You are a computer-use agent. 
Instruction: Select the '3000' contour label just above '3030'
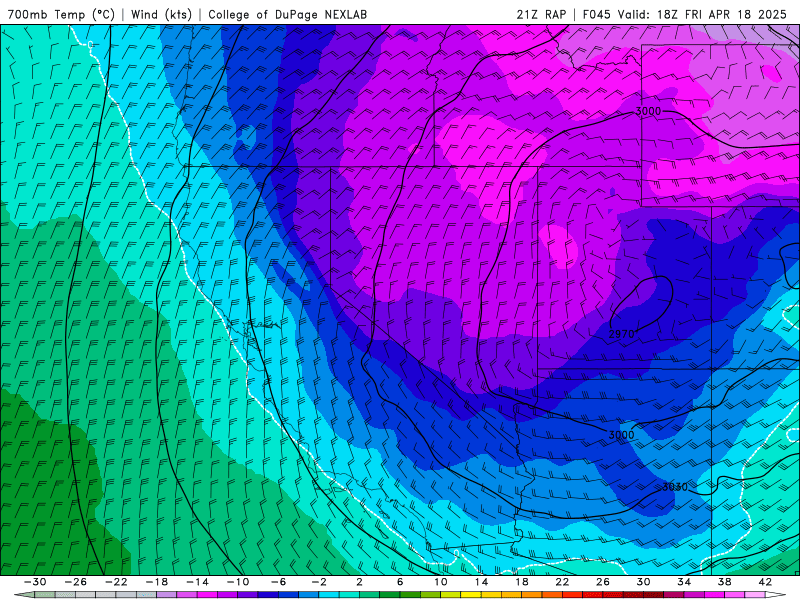point(621,435)
